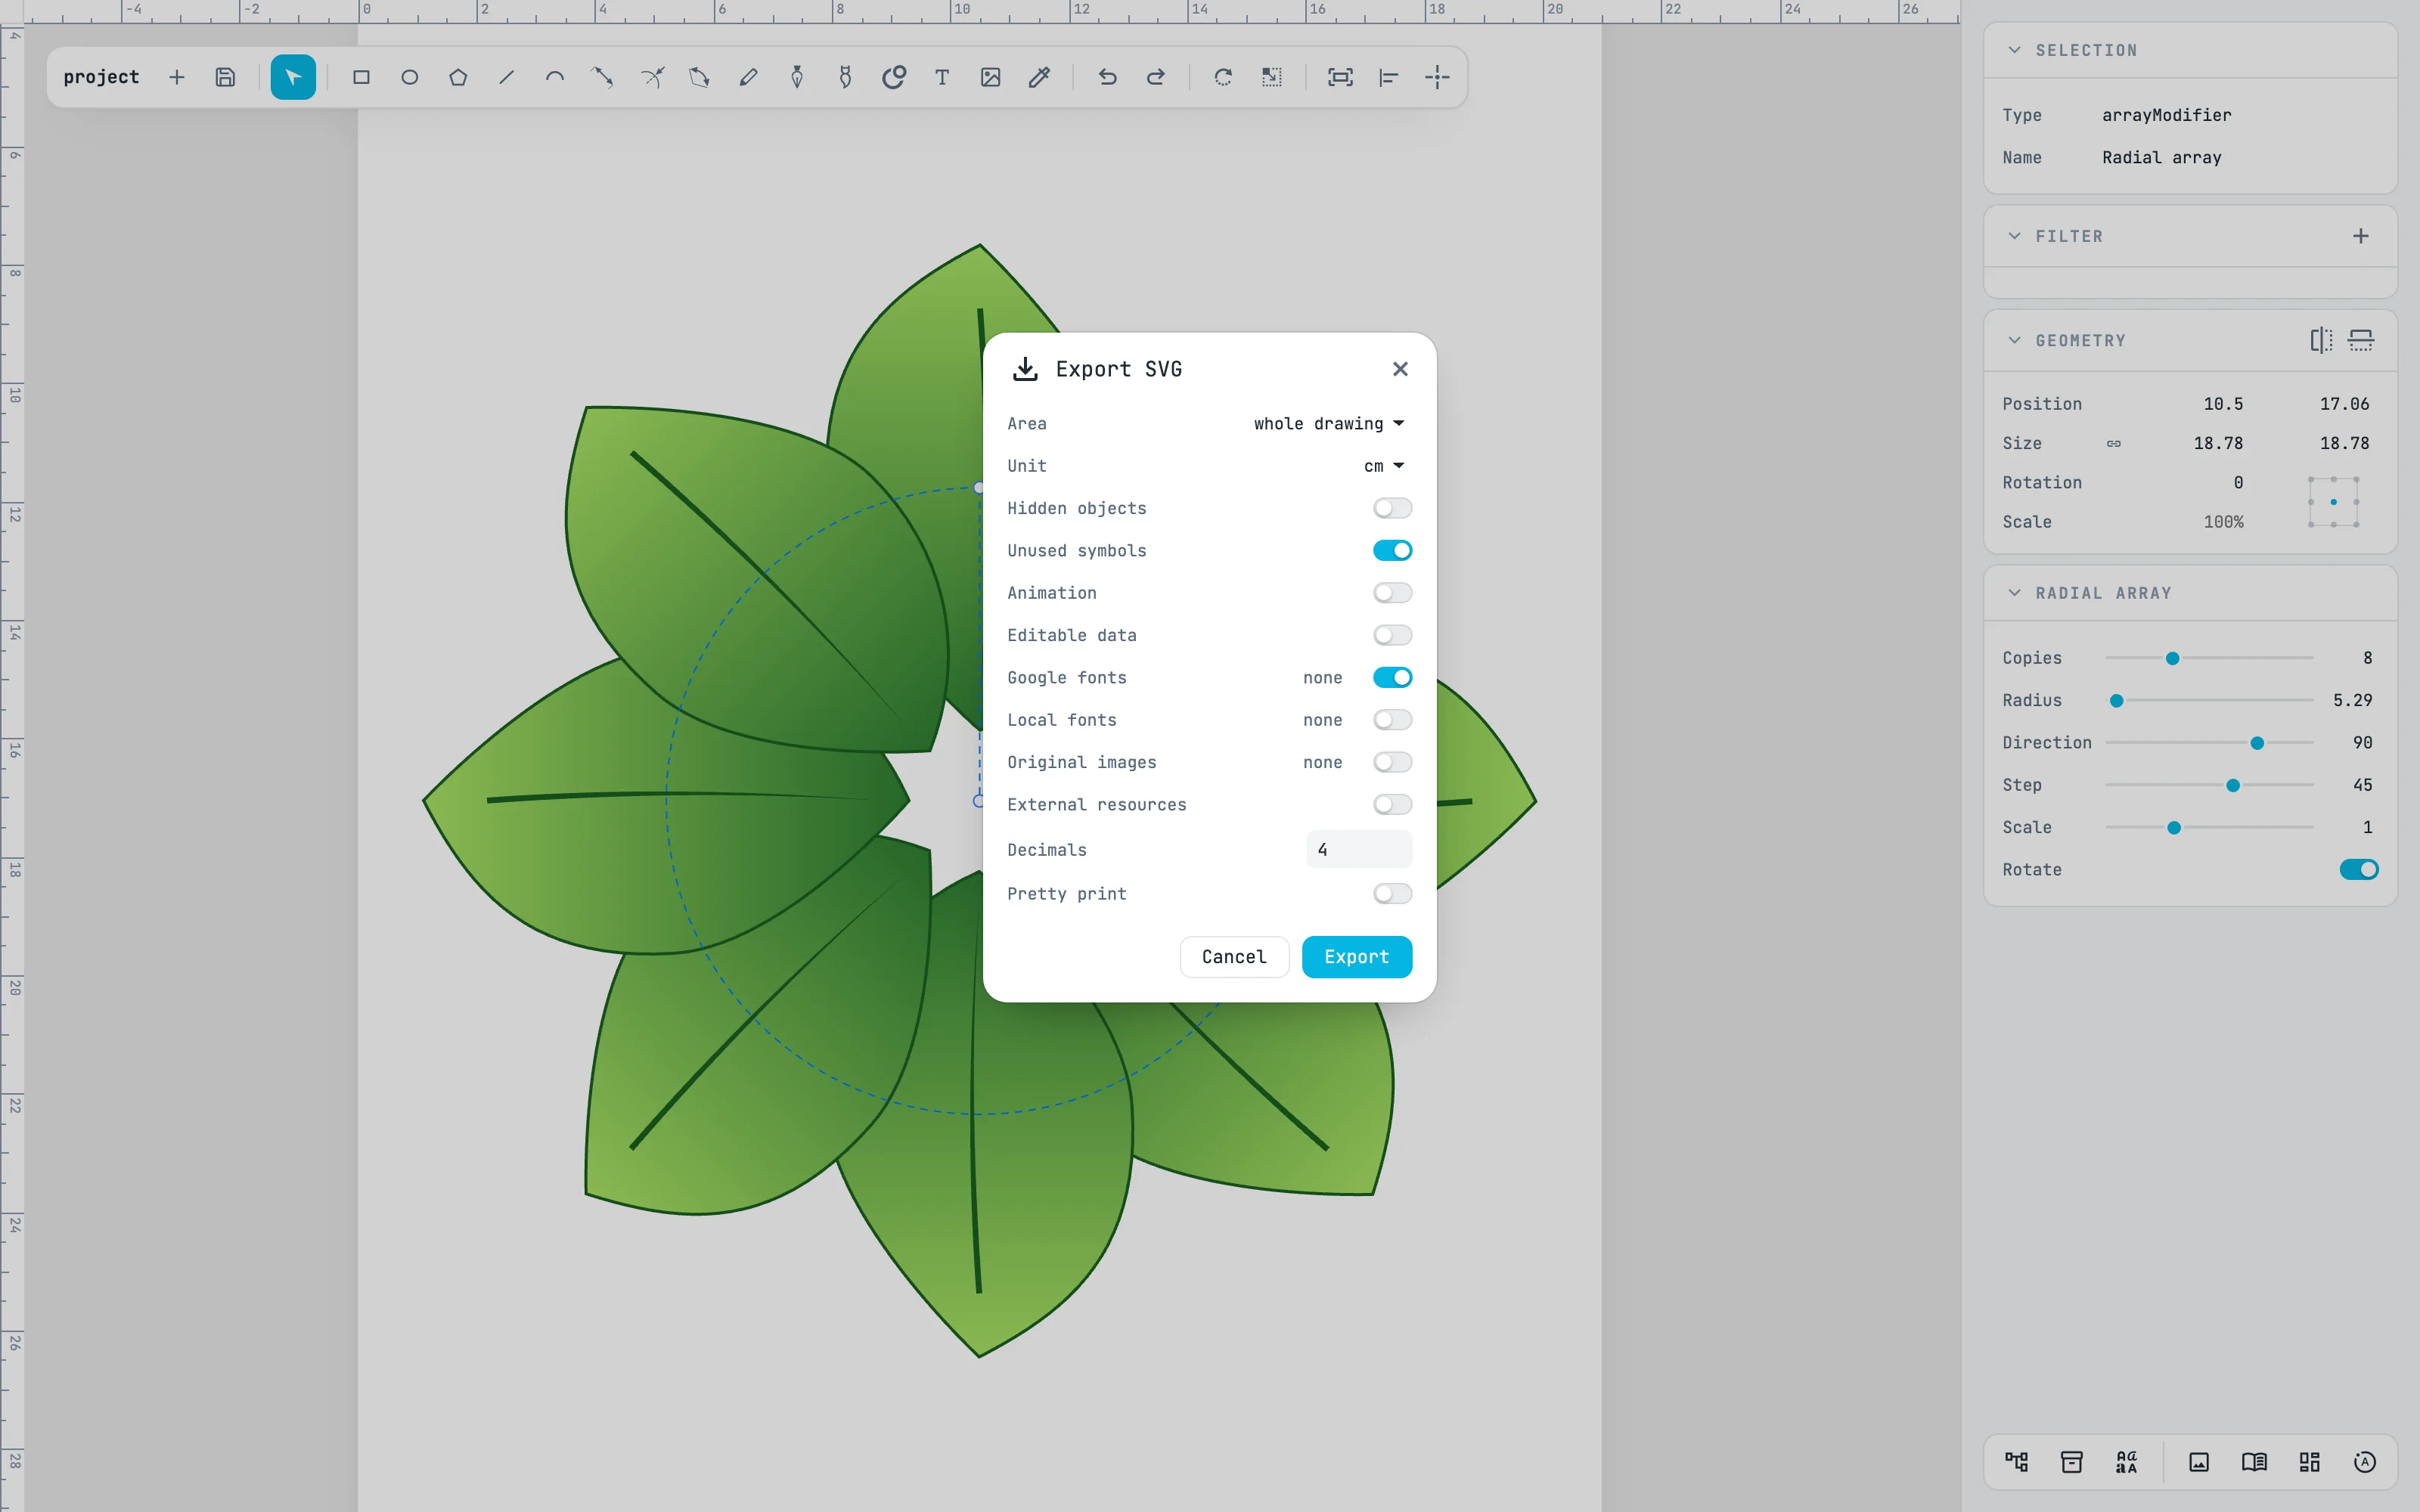Image resolution: width=2420 pixels, height=1512 pixels.
Task: Click the Cancel button
Action: click(1234, 957)
